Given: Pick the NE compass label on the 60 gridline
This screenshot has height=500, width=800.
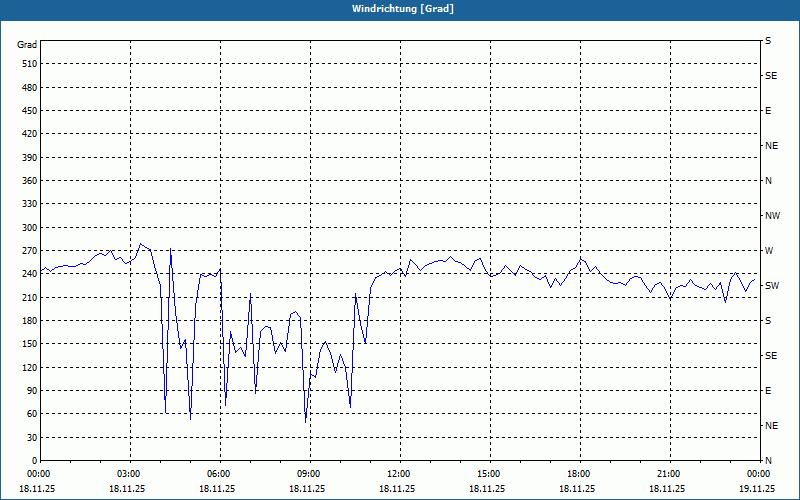Looking at the screenshot, I should [x=771, y=426].
